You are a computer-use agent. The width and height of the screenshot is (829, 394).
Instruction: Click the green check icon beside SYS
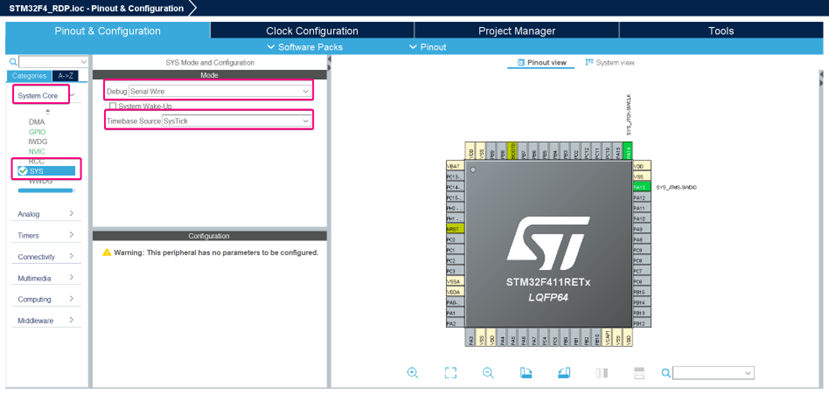point(22,171)
